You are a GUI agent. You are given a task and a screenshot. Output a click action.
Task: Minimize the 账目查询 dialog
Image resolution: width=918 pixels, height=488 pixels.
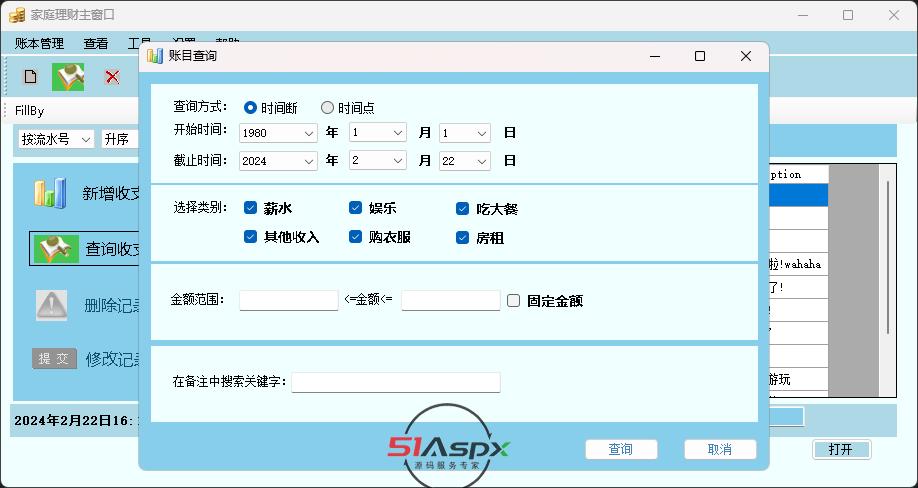click(655, 56)
